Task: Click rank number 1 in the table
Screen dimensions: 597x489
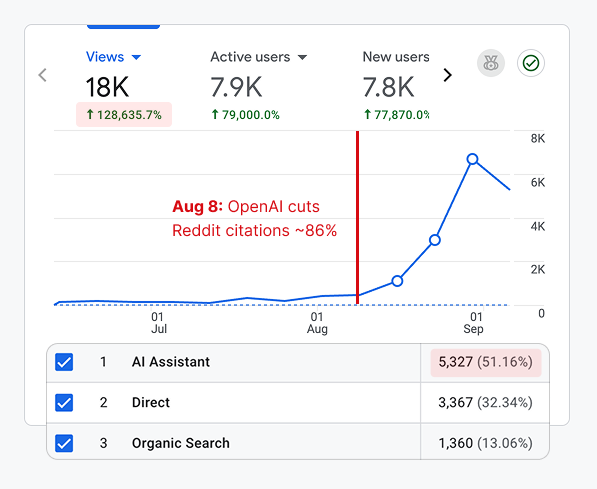Action: click(103, 362)
